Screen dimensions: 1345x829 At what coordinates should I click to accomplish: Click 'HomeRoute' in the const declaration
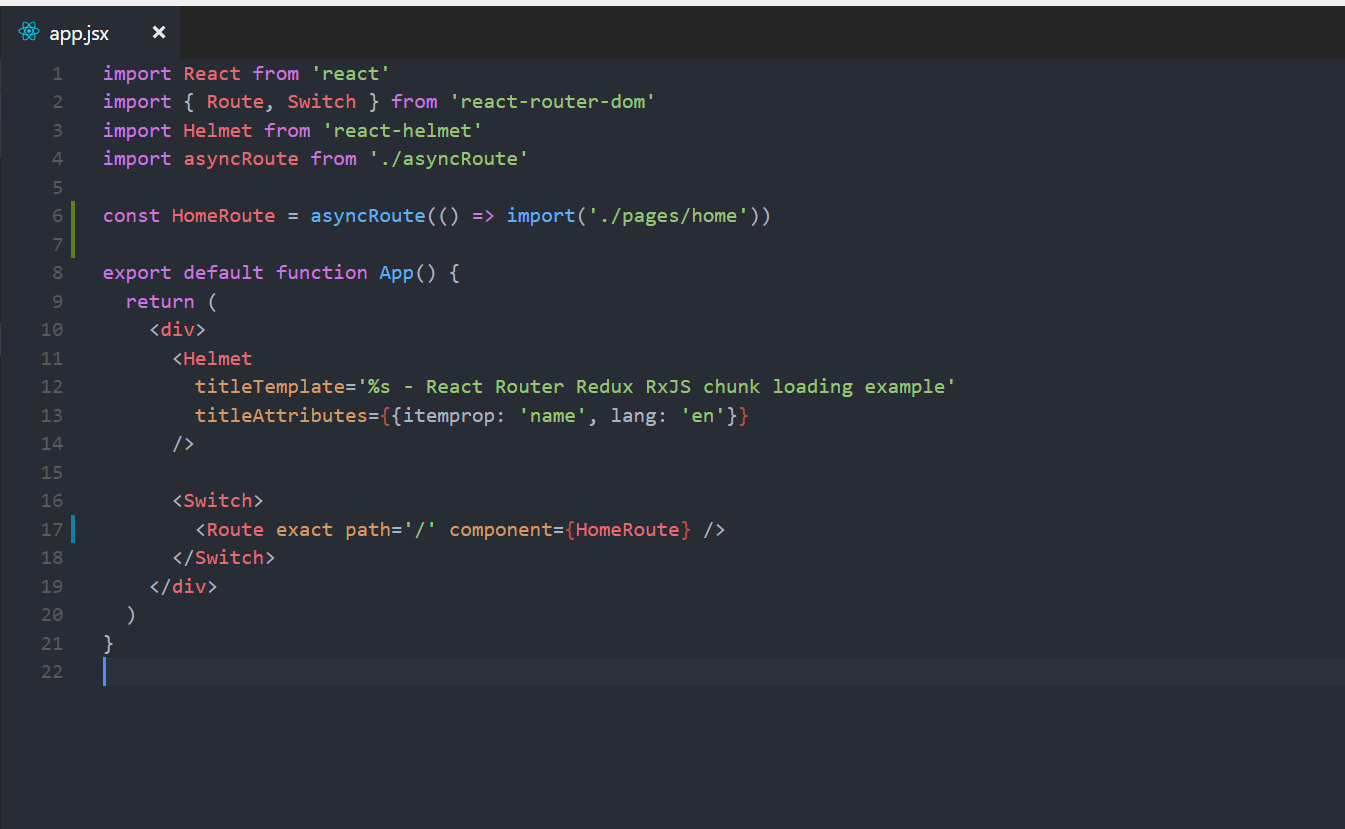pyautogui.click(x=224, y=216)
